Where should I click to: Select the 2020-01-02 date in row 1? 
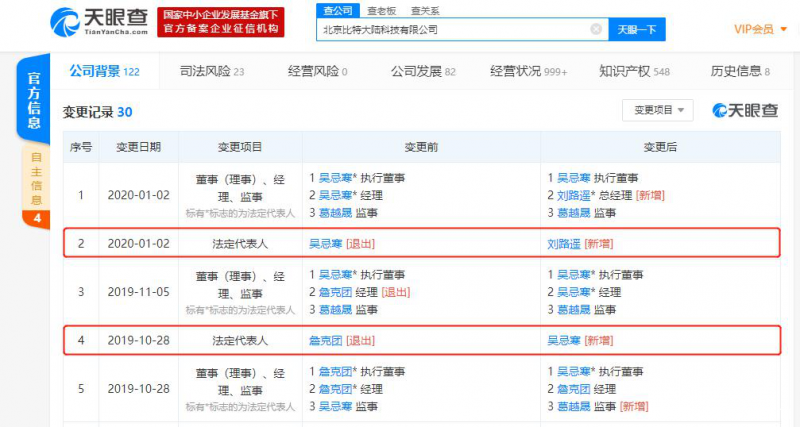(138, 195)
